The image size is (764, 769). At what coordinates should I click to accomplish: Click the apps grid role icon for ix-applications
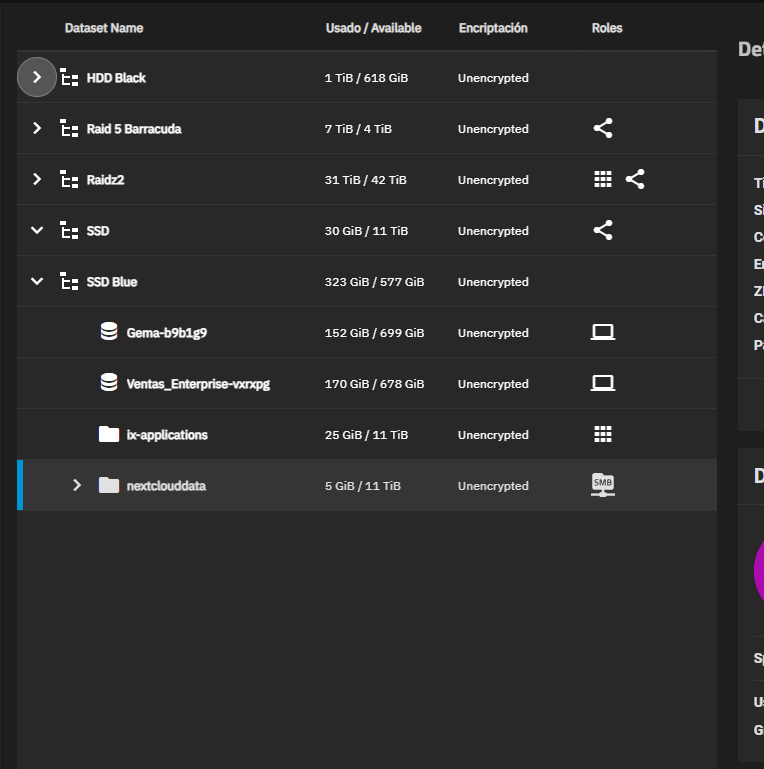[x=603, y=434]
